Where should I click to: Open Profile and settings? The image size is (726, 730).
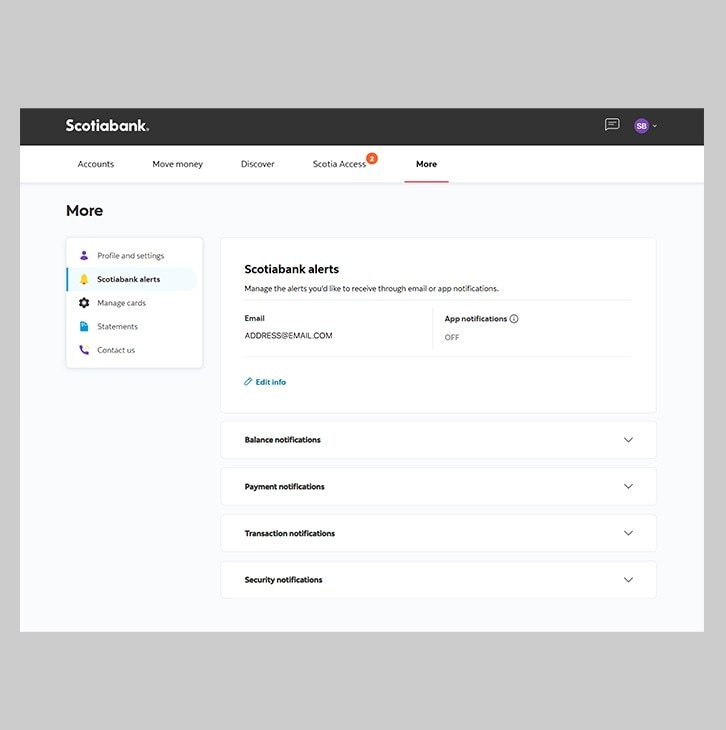(131, 255)
